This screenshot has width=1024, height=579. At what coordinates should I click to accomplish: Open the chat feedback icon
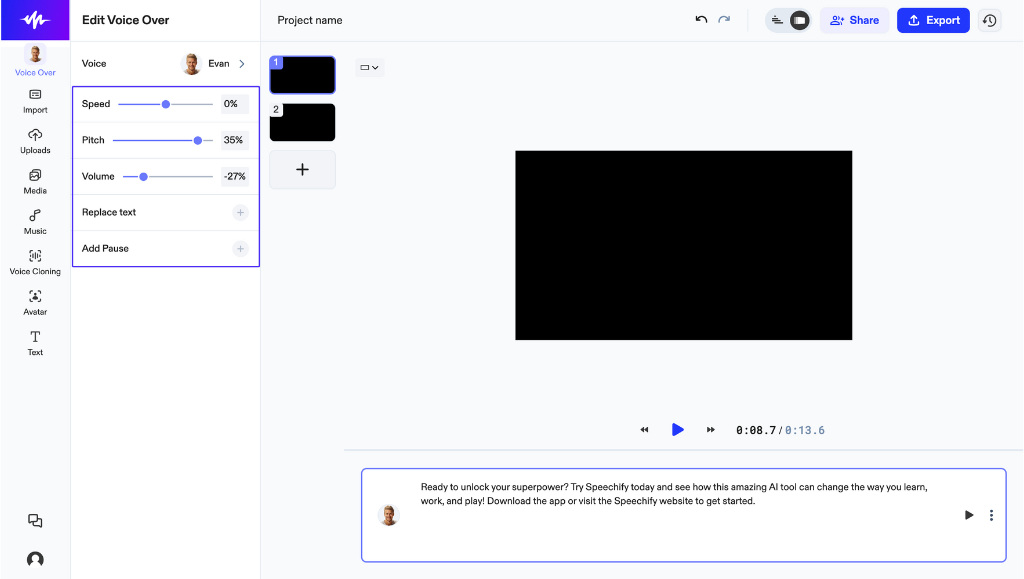coord(35,520)
